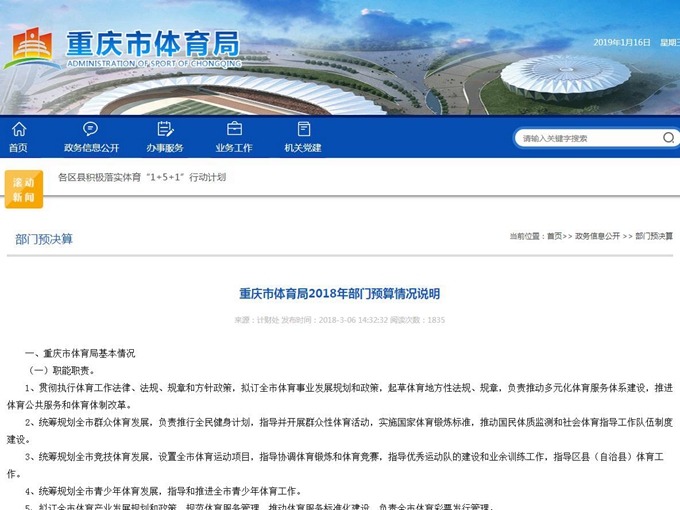Click the article title 重庆市体育局2018年部门预算情况说明
The height and width of the screenshot is (510, 680).
click(x=340, y=294)
